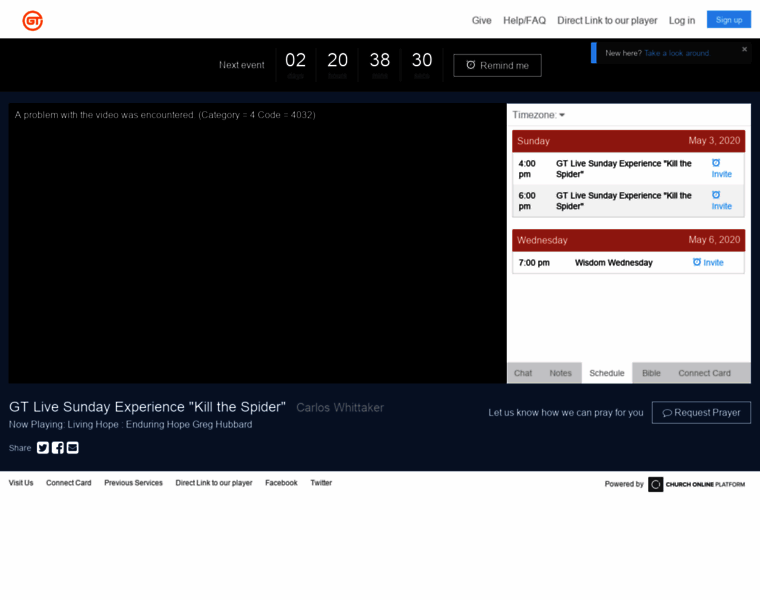Dismiss the "New here?" notification

(x=744, y=49)
